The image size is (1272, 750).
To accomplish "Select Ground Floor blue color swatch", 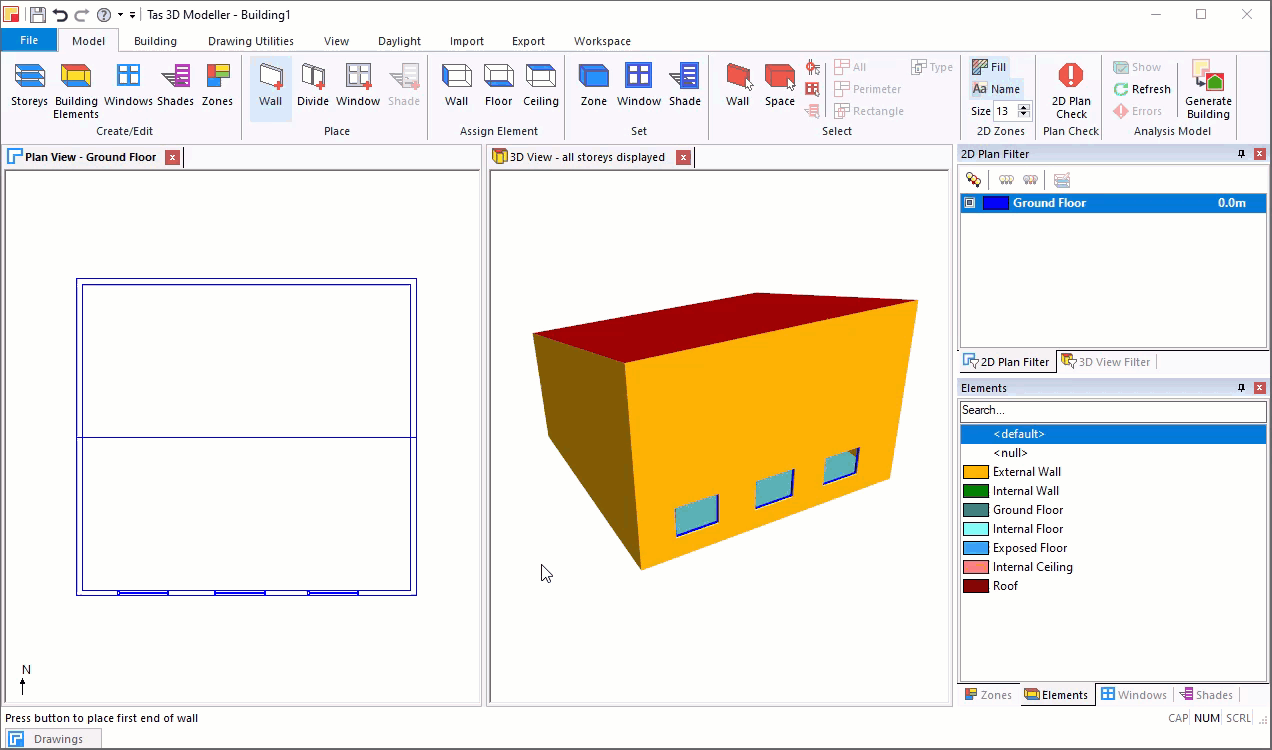I will 996,203.
